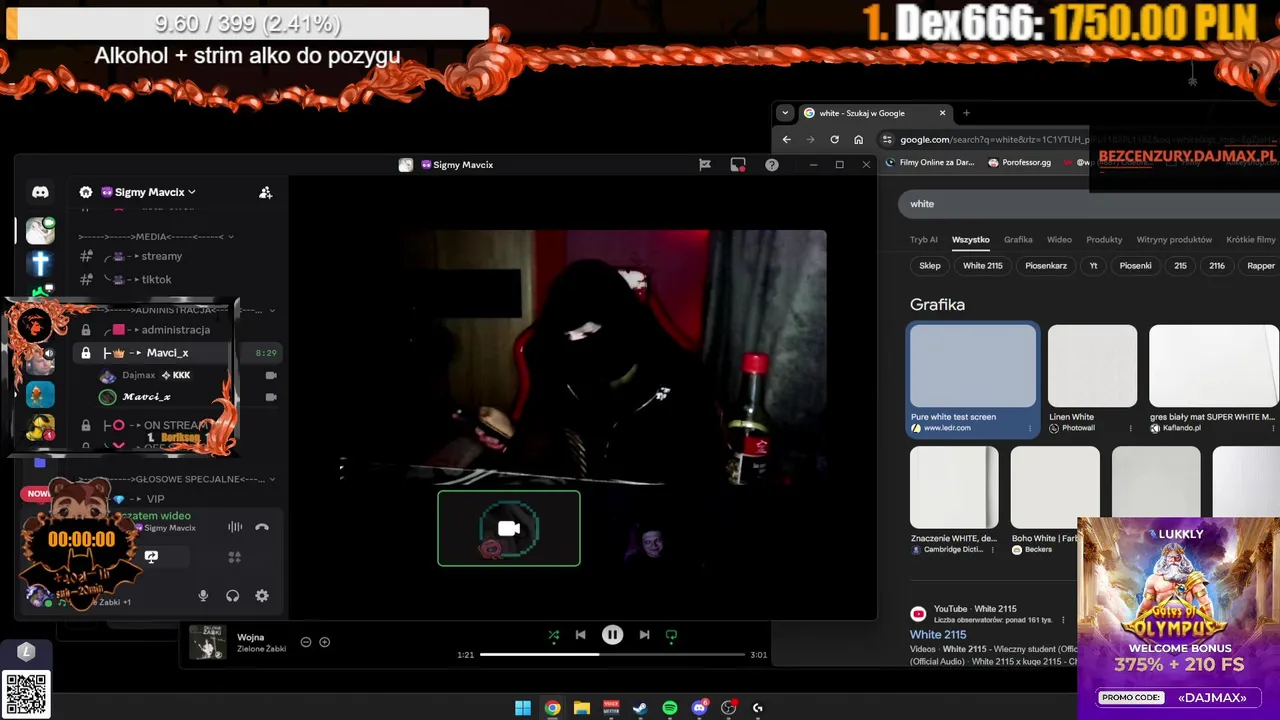
Task: Deafen audio with the headphones icon
Action: 232,596
